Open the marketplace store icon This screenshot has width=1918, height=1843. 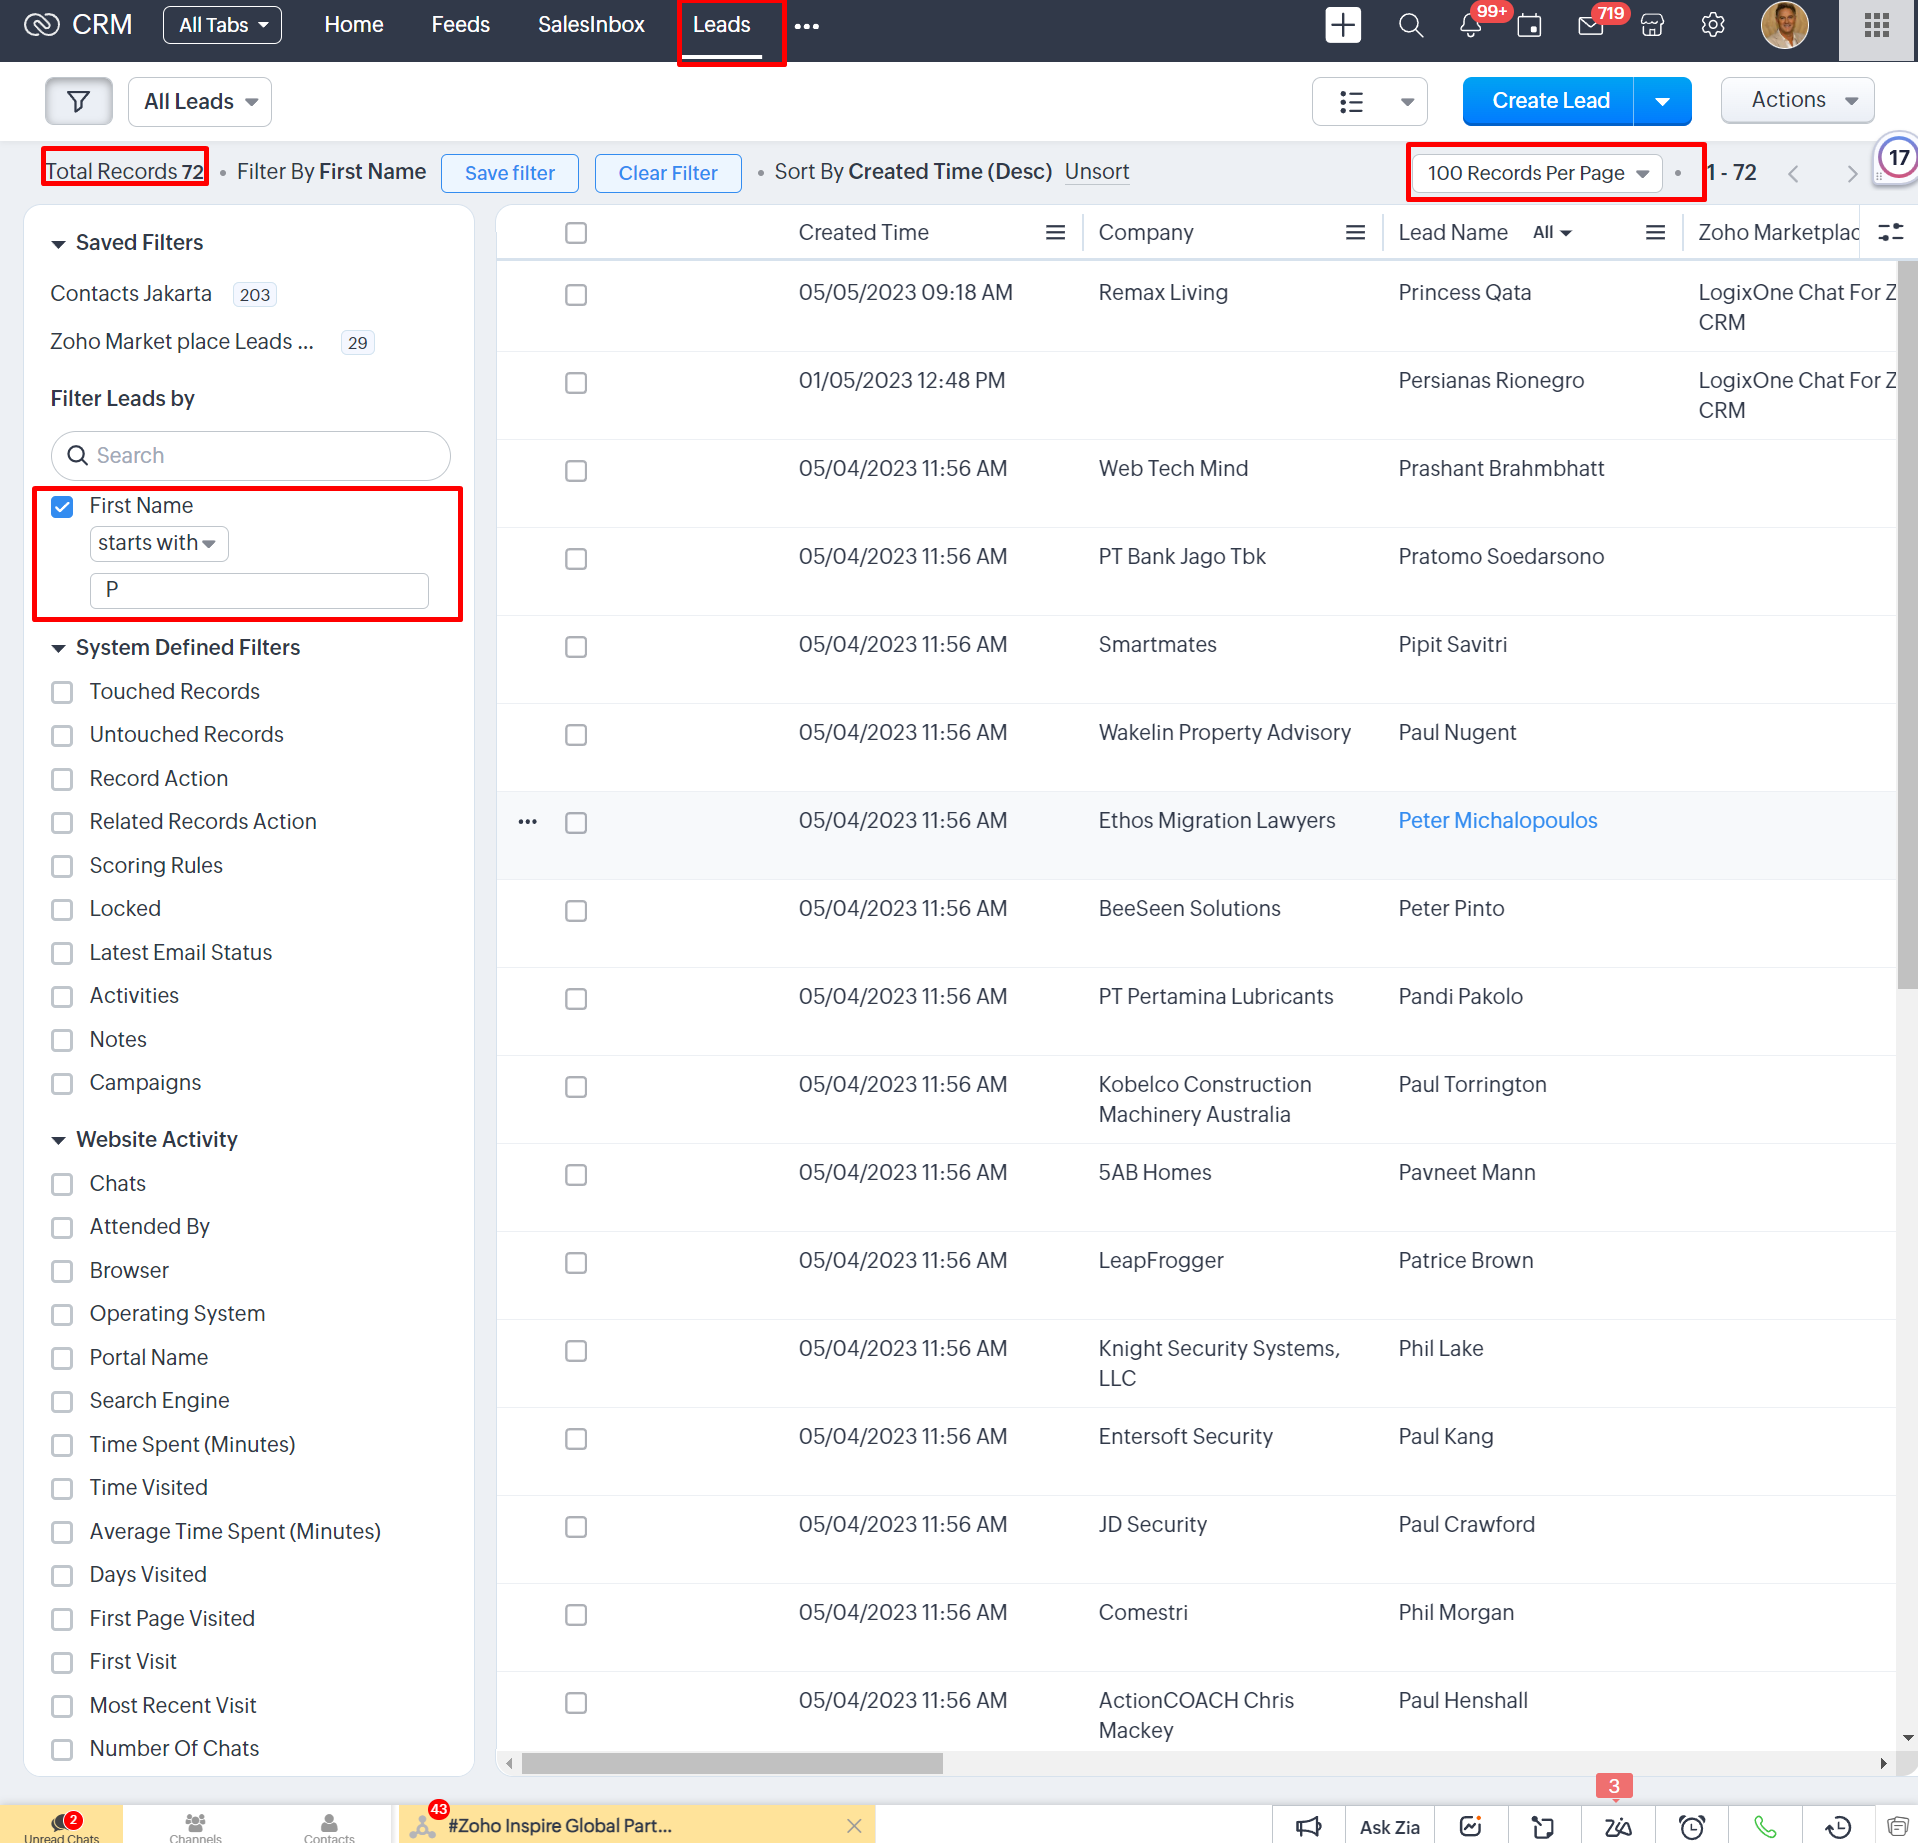click(x=1652, y=26)
